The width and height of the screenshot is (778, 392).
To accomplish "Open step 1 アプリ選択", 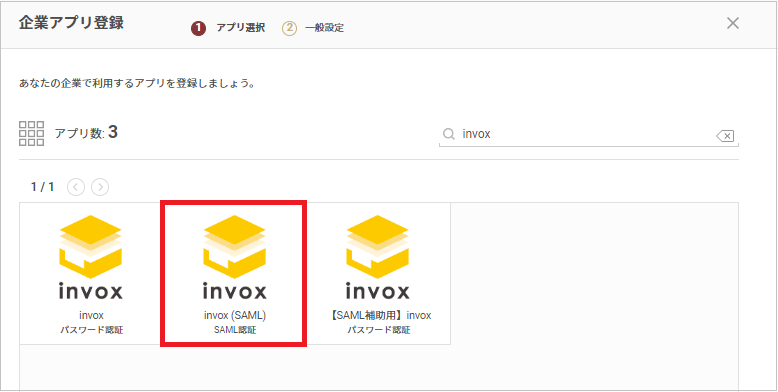I will [228, 28].
